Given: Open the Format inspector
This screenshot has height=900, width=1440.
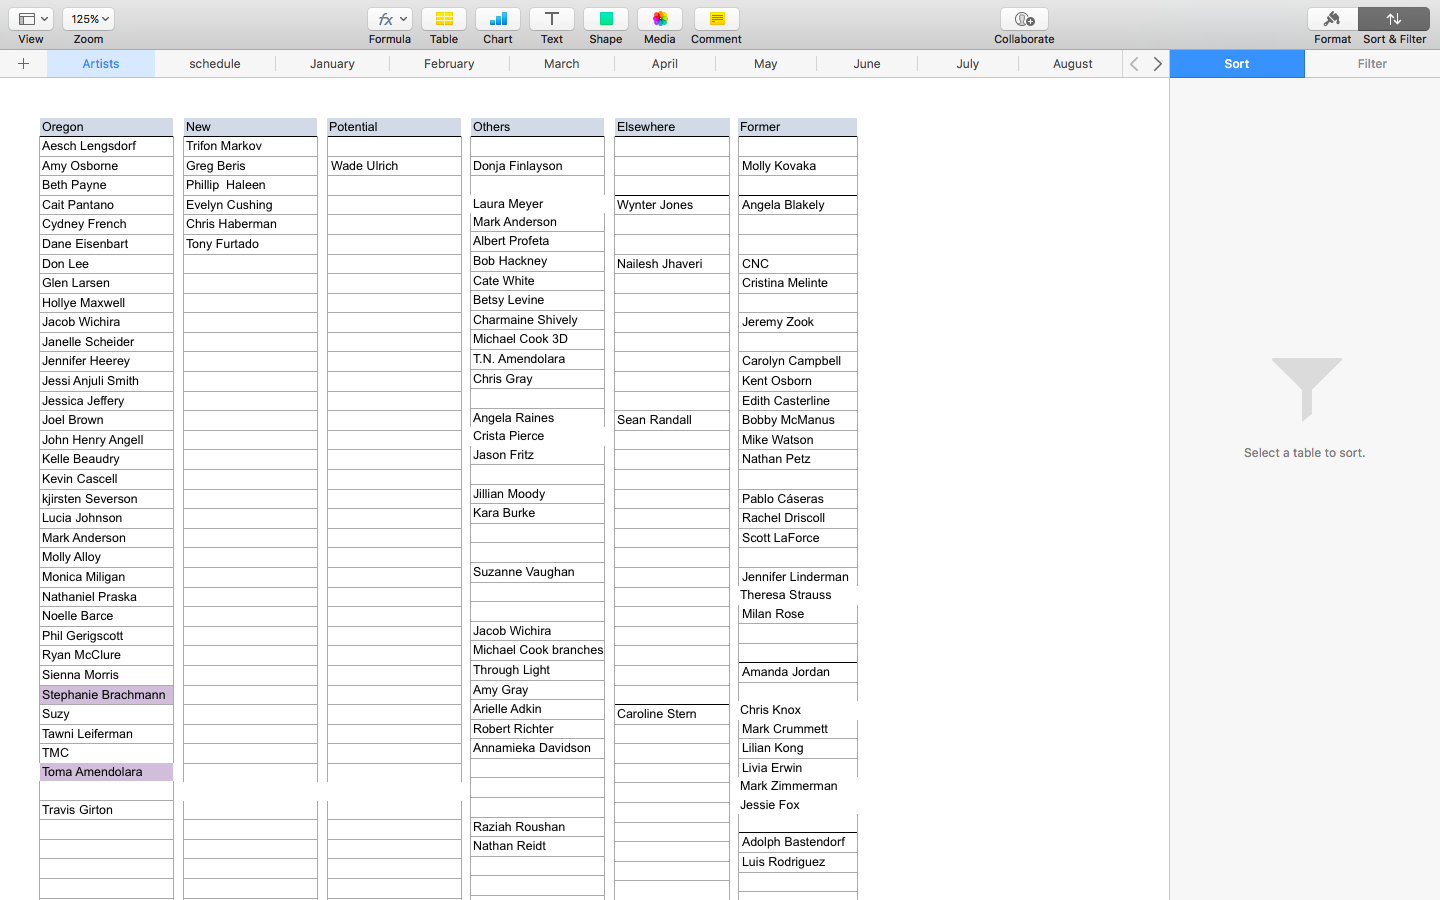Looking at the screenshot, I should tap(1332, 19).
